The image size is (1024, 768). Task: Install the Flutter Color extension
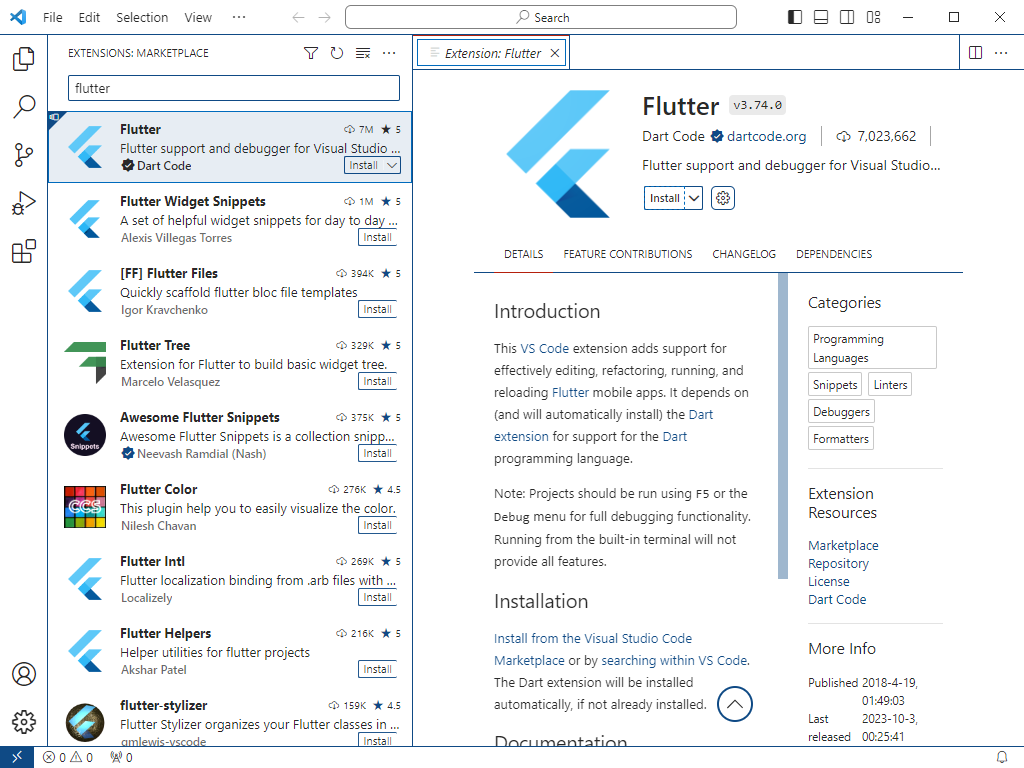377,525
